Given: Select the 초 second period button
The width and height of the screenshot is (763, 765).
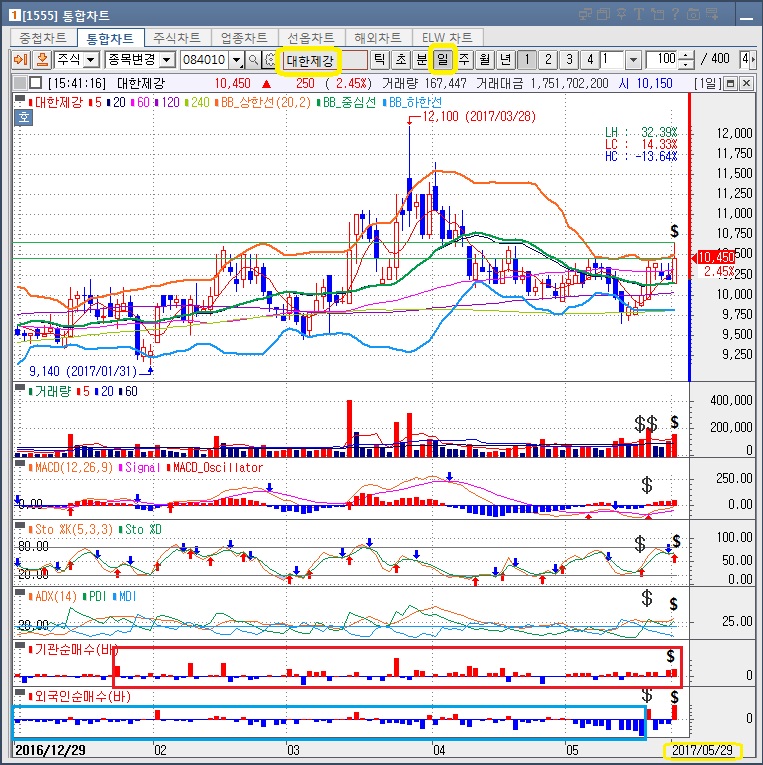Looking at the screenshot, I should click(x=401, y=60).
